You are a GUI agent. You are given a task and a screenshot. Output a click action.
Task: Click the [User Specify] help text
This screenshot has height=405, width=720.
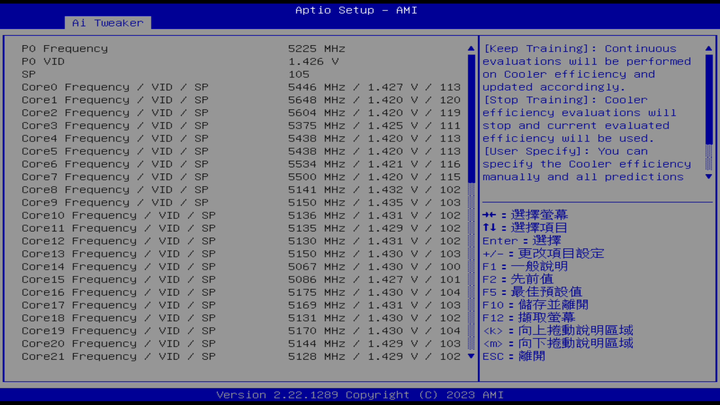tap(587, 164)
